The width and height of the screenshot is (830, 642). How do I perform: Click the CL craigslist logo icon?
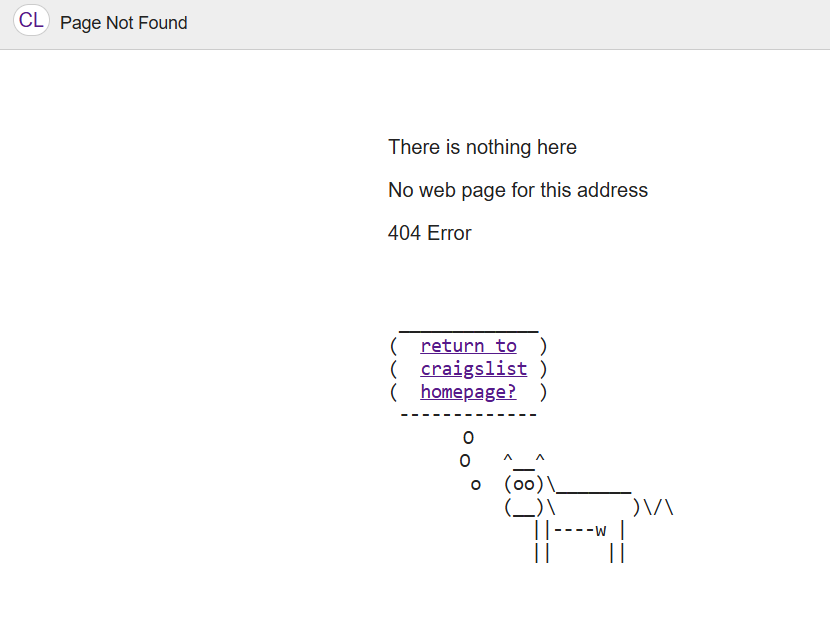(x=31, y=21)
